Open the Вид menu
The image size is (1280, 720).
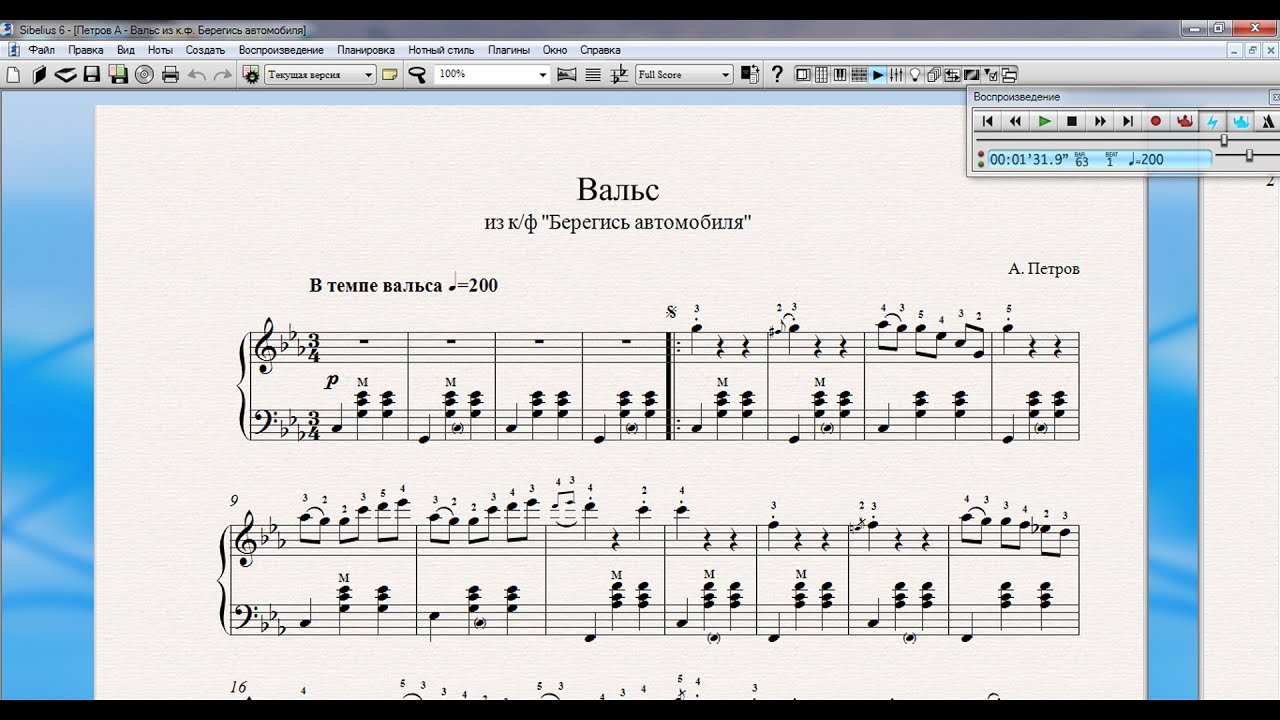tap(126, 50)
